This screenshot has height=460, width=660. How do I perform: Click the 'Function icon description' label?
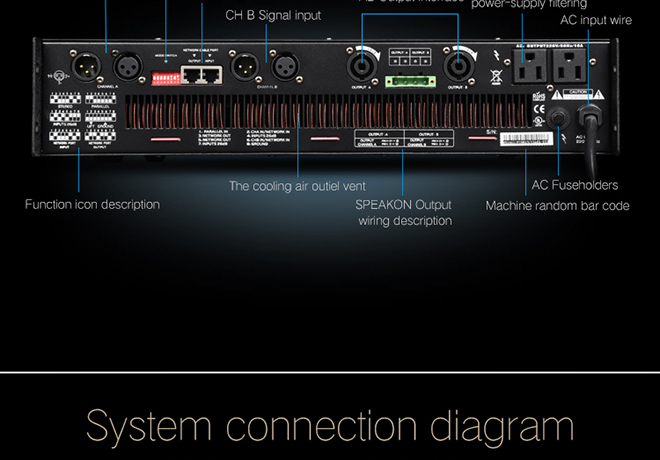pos(93,205)
